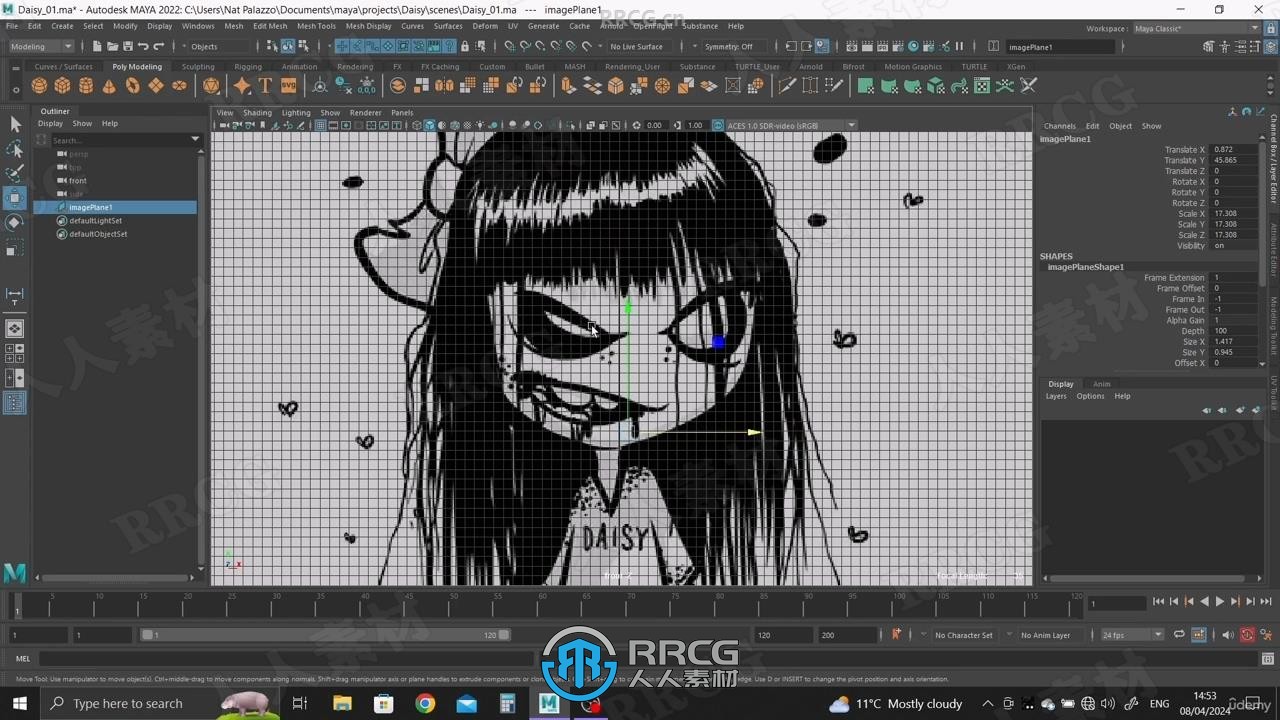Open the Modeling menu set dropdown

point(41,46)
